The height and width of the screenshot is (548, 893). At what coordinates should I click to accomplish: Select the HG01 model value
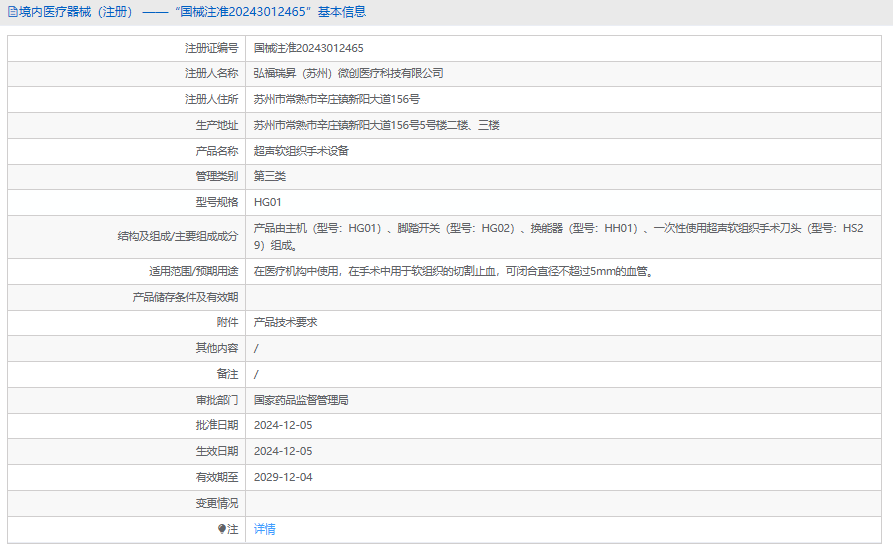[x=267, y=202]
